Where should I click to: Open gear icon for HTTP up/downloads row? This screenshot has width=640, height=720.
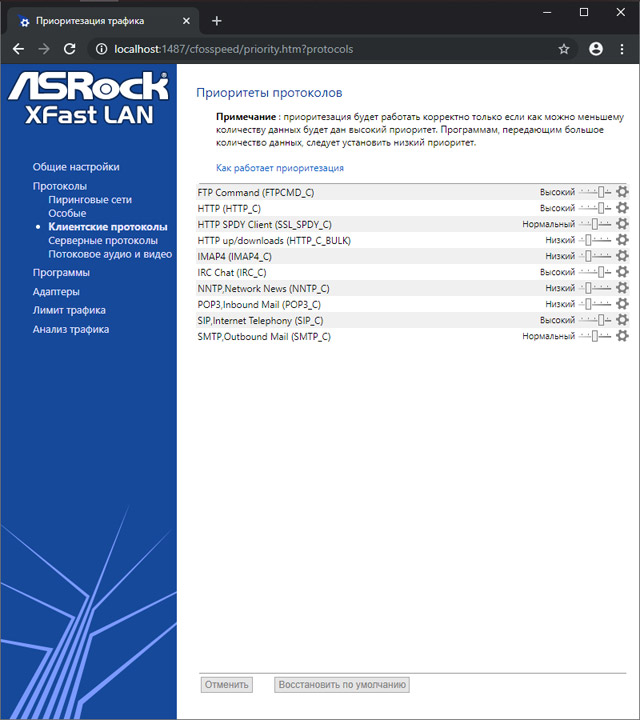pos(622,240)
